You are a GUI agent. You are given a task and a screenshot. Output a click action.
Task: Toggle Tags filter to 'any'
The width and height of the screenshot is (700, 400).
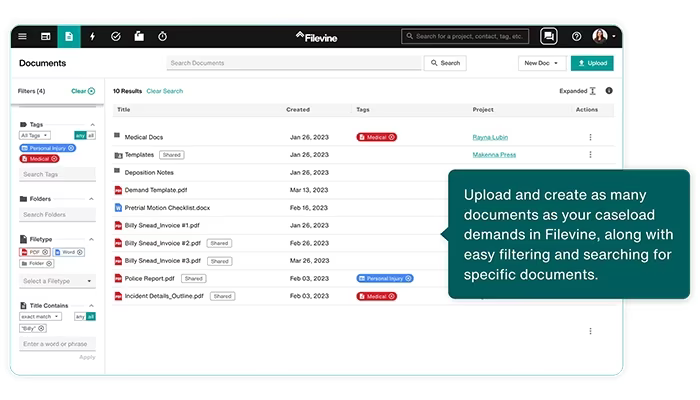tap(80, 135)
